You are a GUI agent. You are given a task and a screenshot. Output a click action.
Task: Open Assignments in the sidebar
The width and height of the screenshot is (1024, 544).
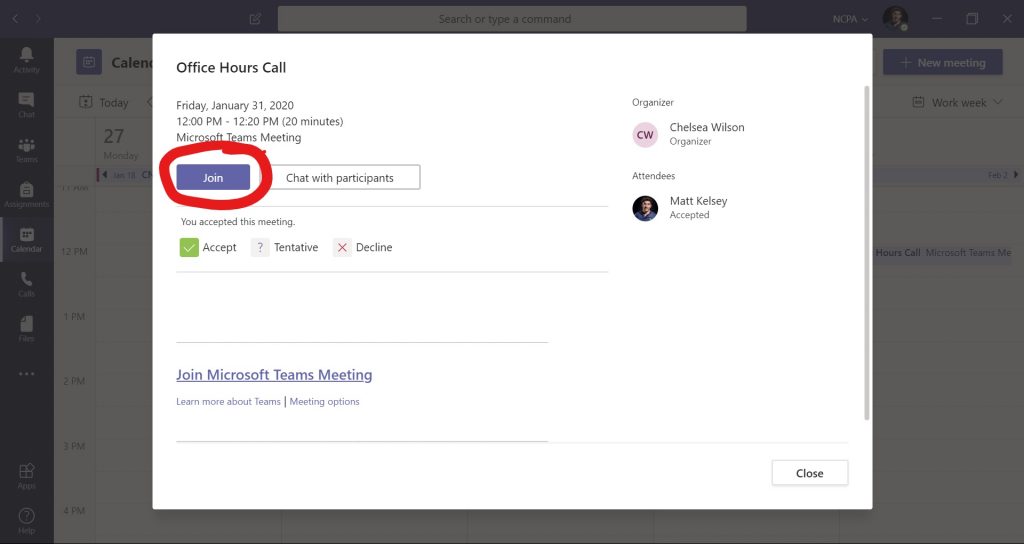pyautogui.click(x=26, y=195)
